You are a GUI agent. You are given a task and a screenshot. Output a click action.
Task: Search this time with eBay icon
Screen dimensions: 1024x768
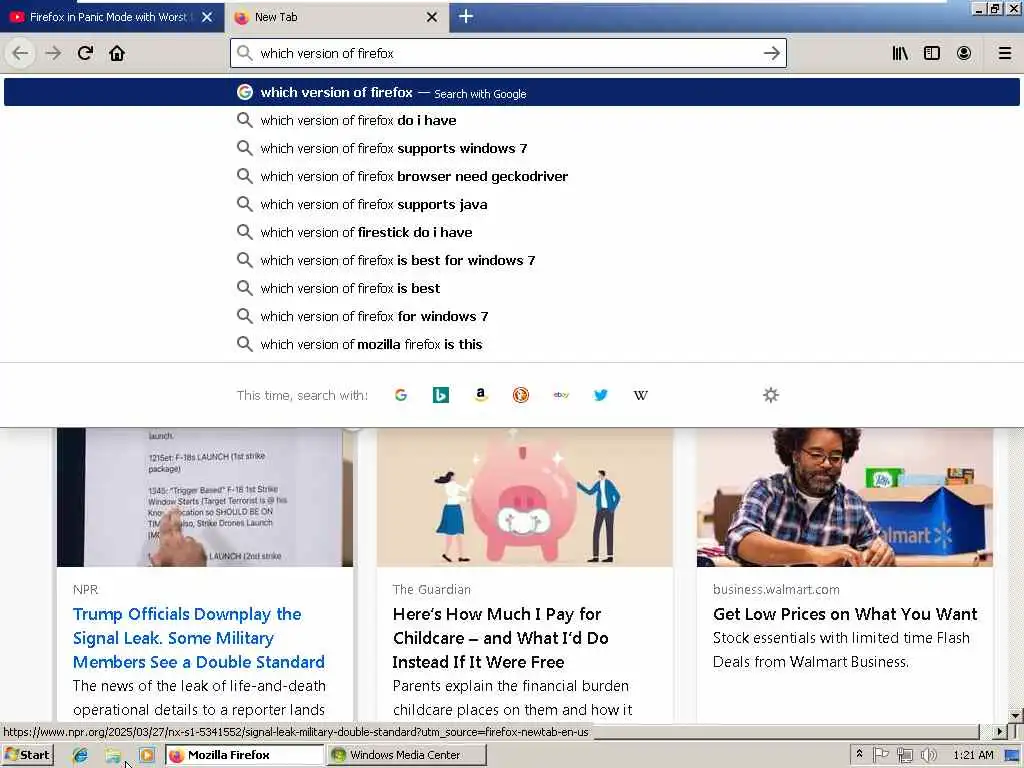[561, 395]
